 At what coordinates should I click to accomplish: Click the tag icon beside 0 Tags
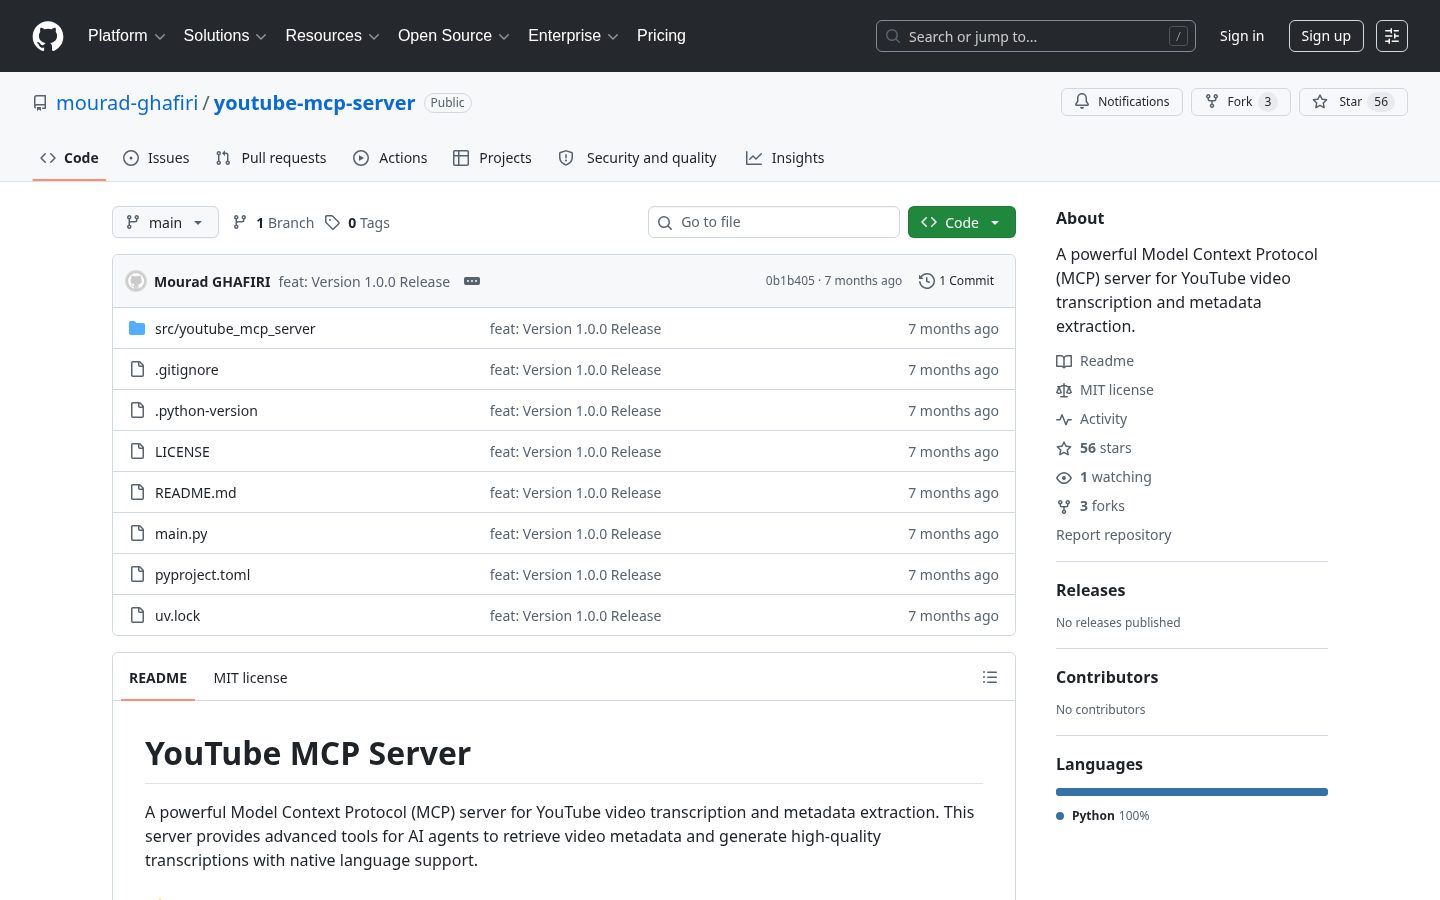[332, 222]
